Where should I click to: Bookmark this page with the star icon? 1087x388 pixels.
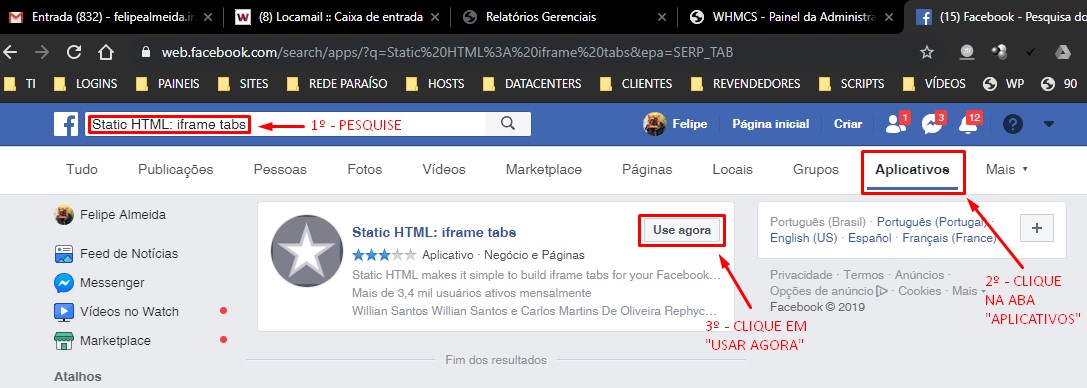point(926,52)
